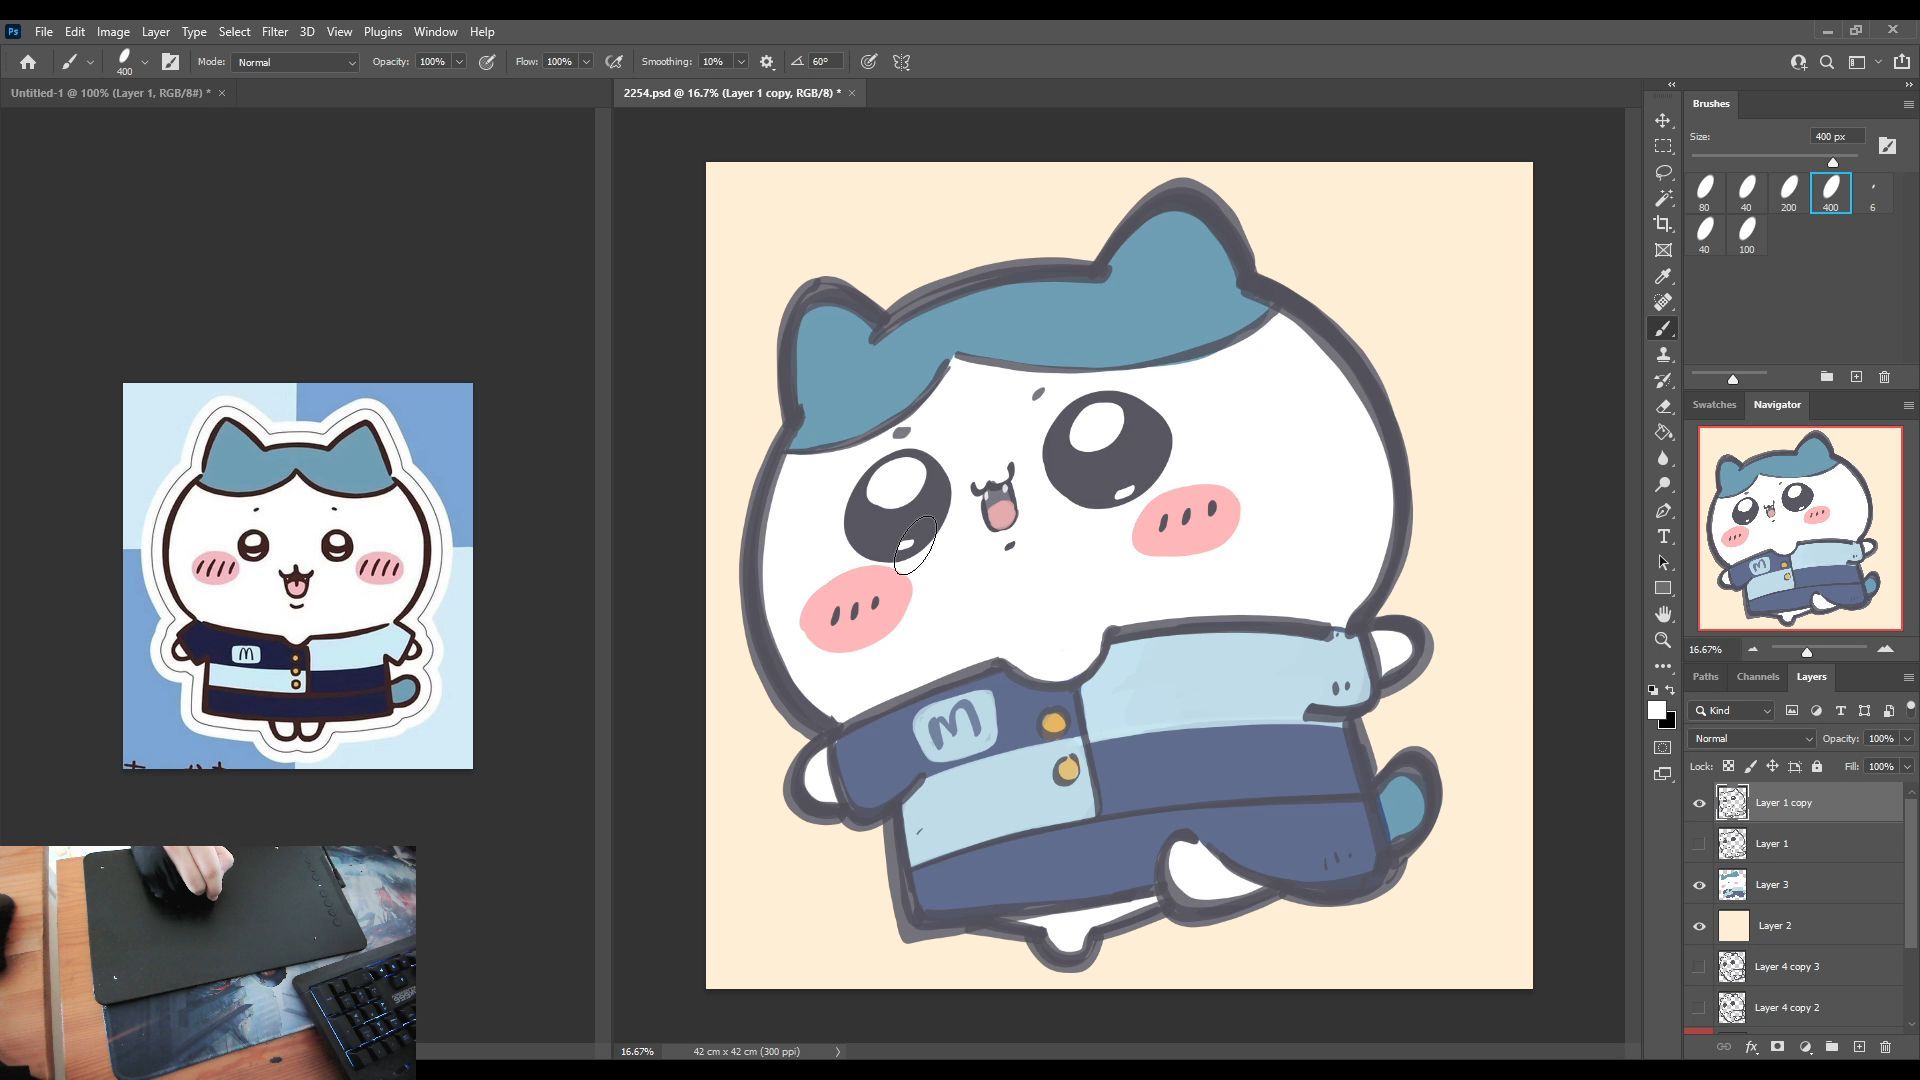Toggle airbrush build-up effects
1920x1080 pixels.
click(x=614, y=62)
